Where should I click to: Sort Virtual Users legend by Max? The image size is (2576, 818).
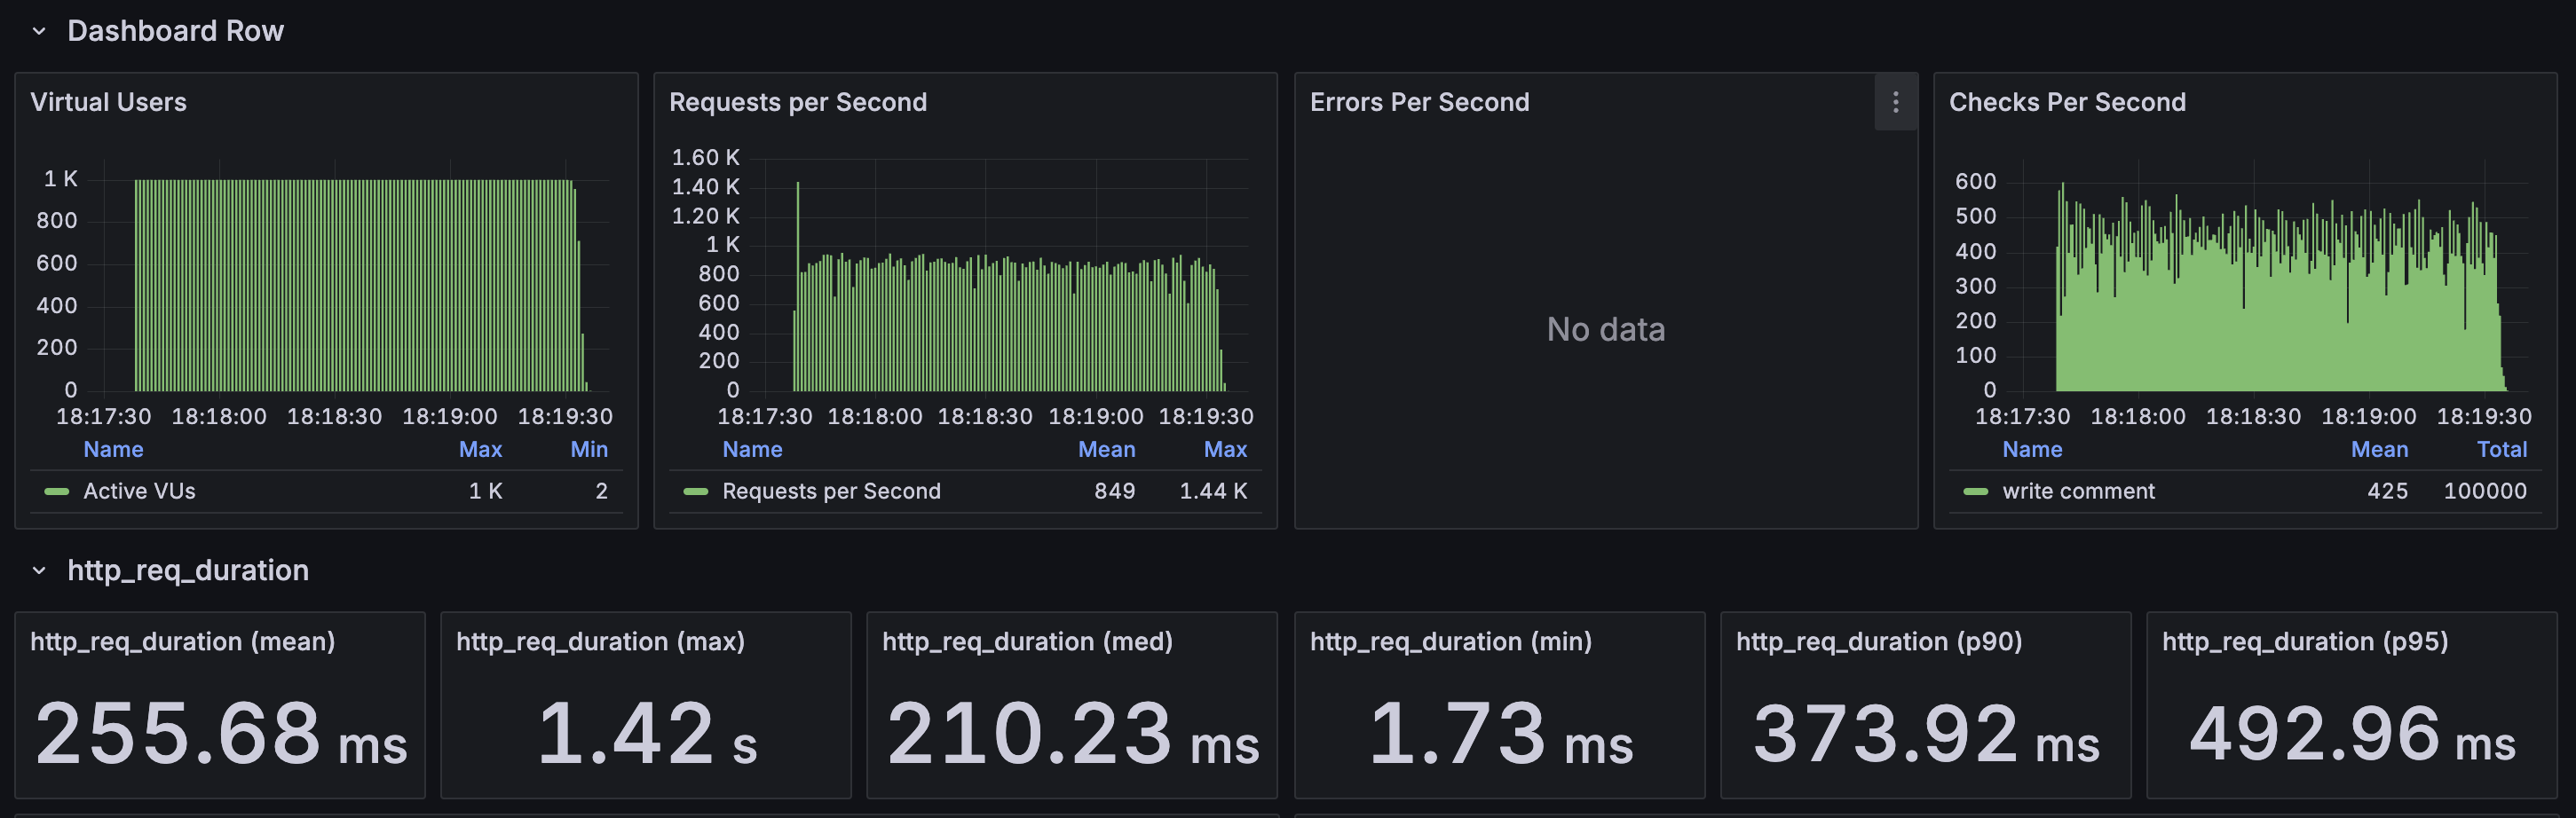point(480,450)
